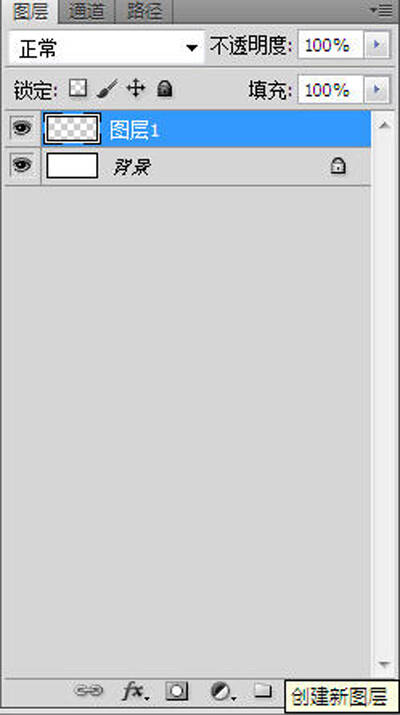The image size is (400, 715).
Task: Open the fx layer style menu
Action: coord(135,691)
